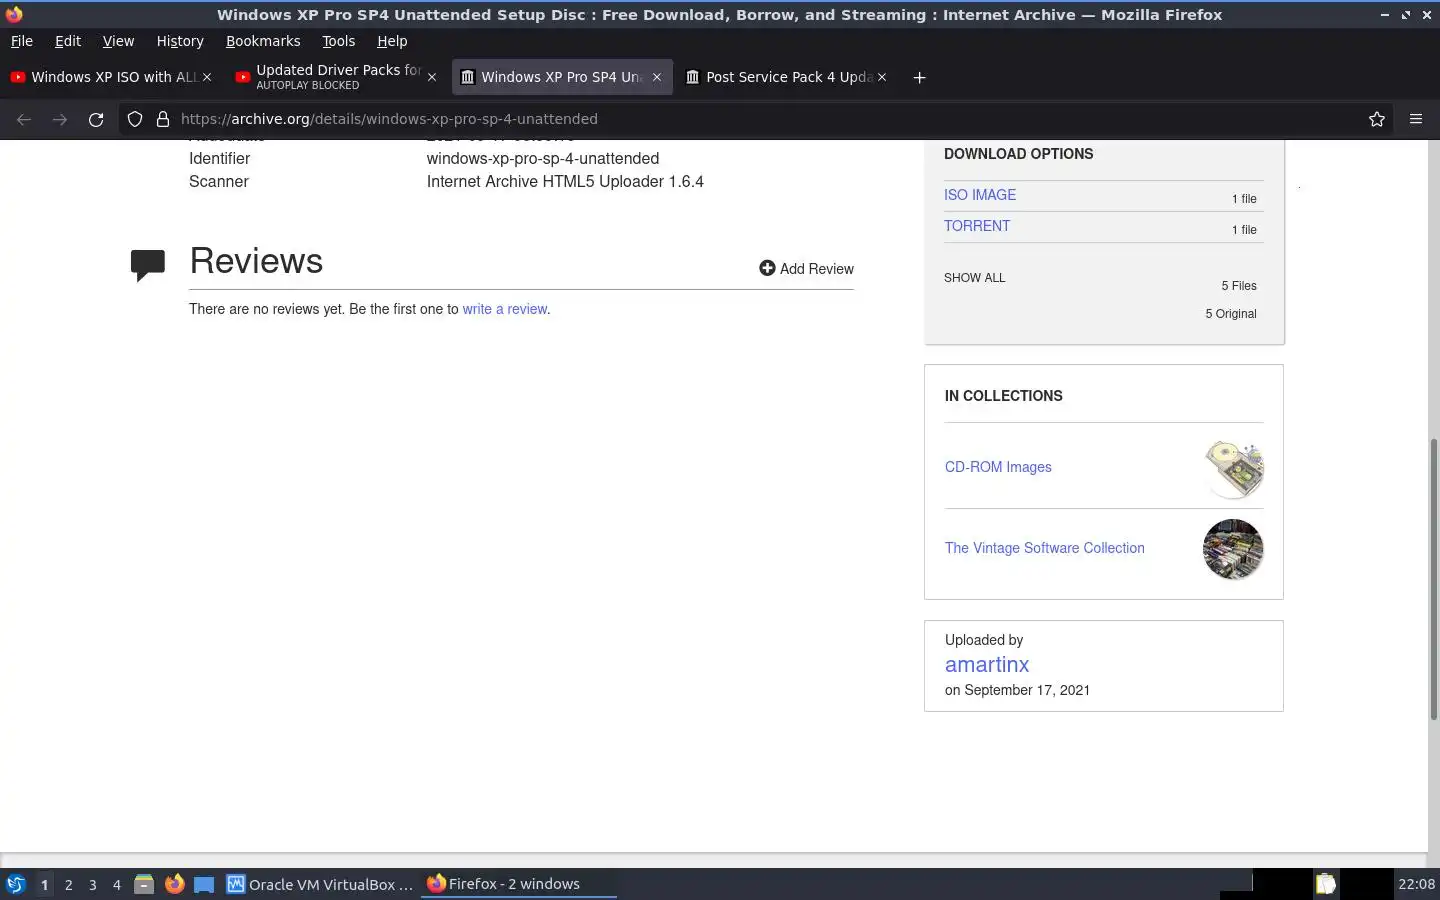
Task: Open the View menu
Action: click(118, 41)
